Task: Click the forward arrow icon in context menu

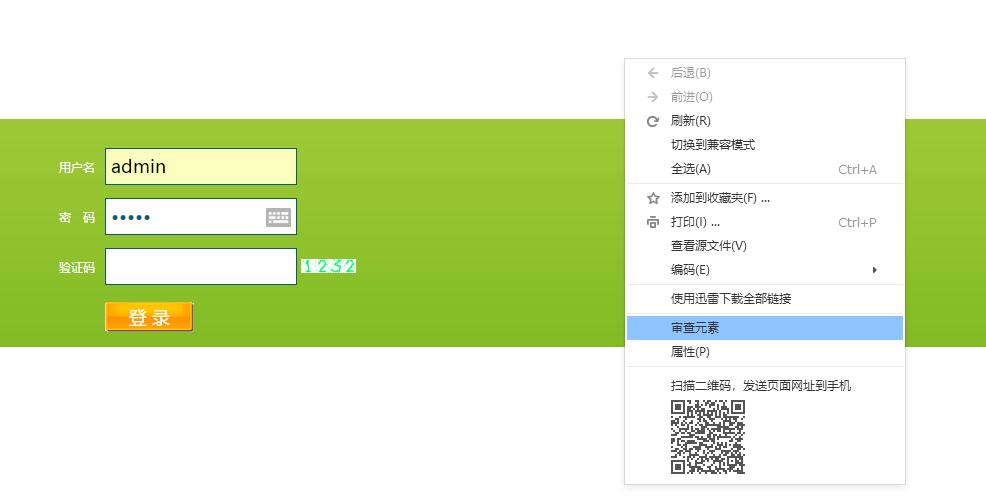Action: (x=653, y=97)
